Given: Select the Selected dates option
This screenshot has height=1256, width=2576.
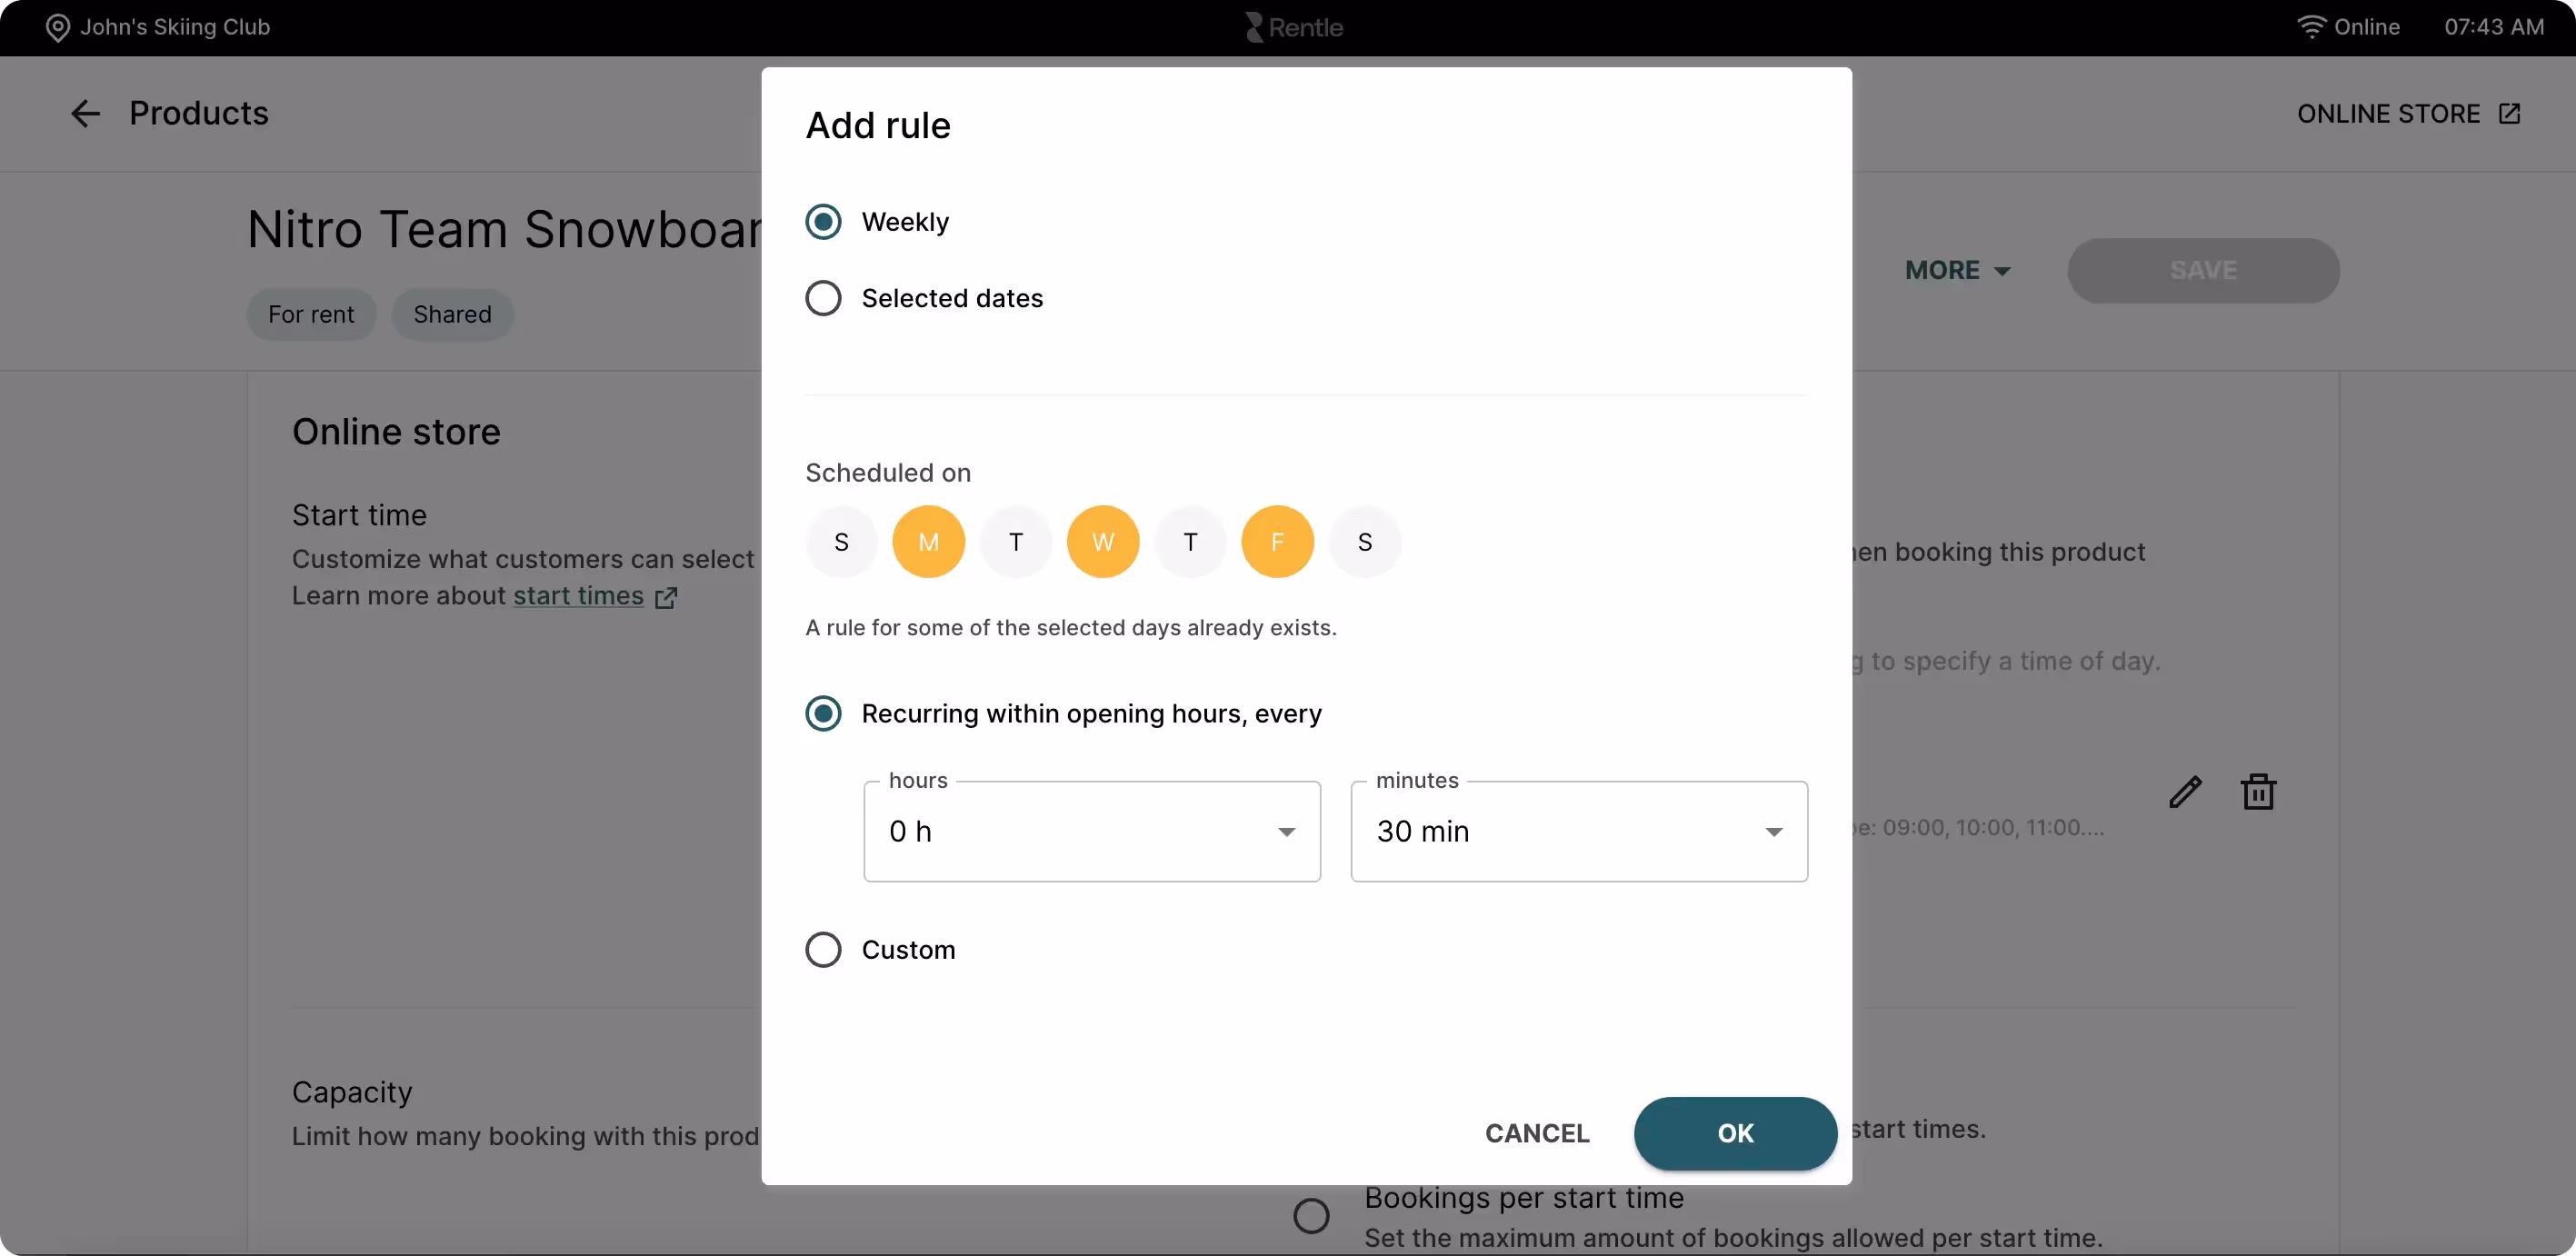Looking at the screenshot, I should click(x=823, y=298).
